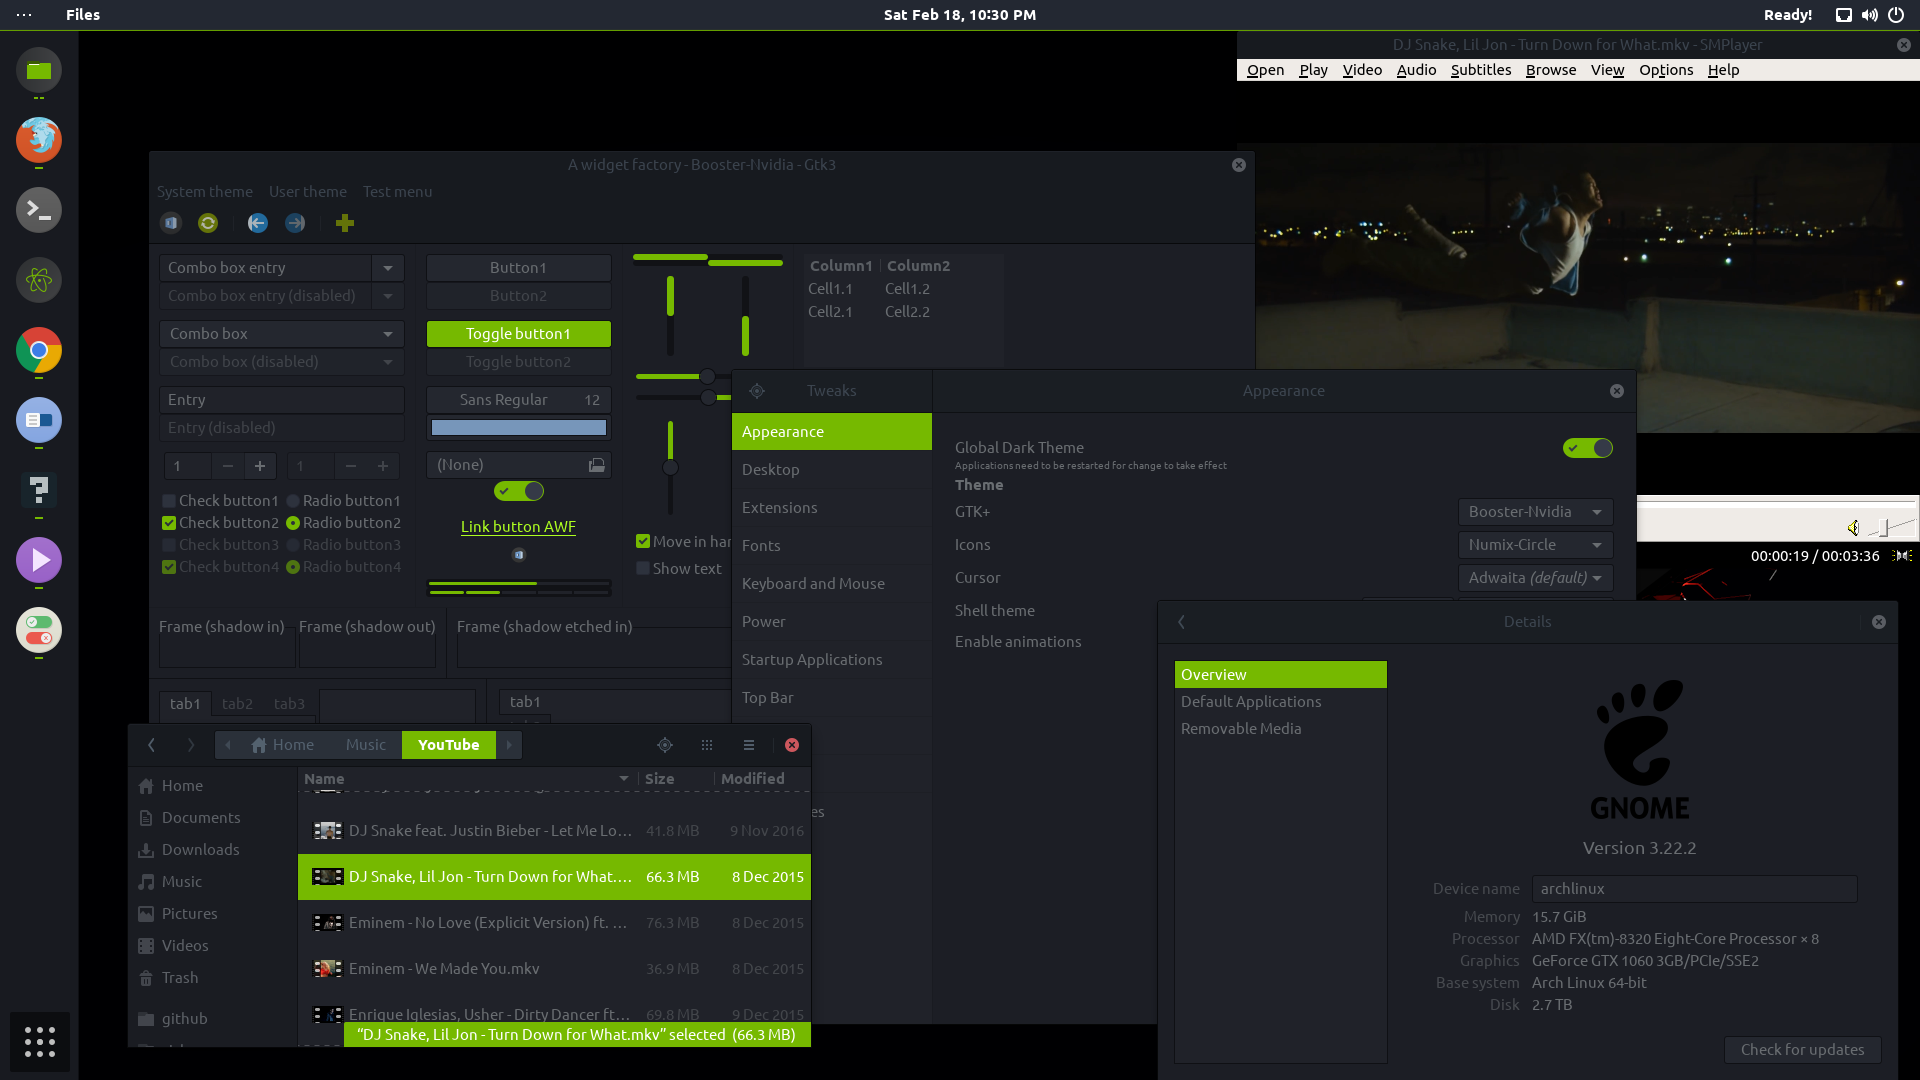
Task: Open the Sans Regular font chooser
Action: point(519,400)
